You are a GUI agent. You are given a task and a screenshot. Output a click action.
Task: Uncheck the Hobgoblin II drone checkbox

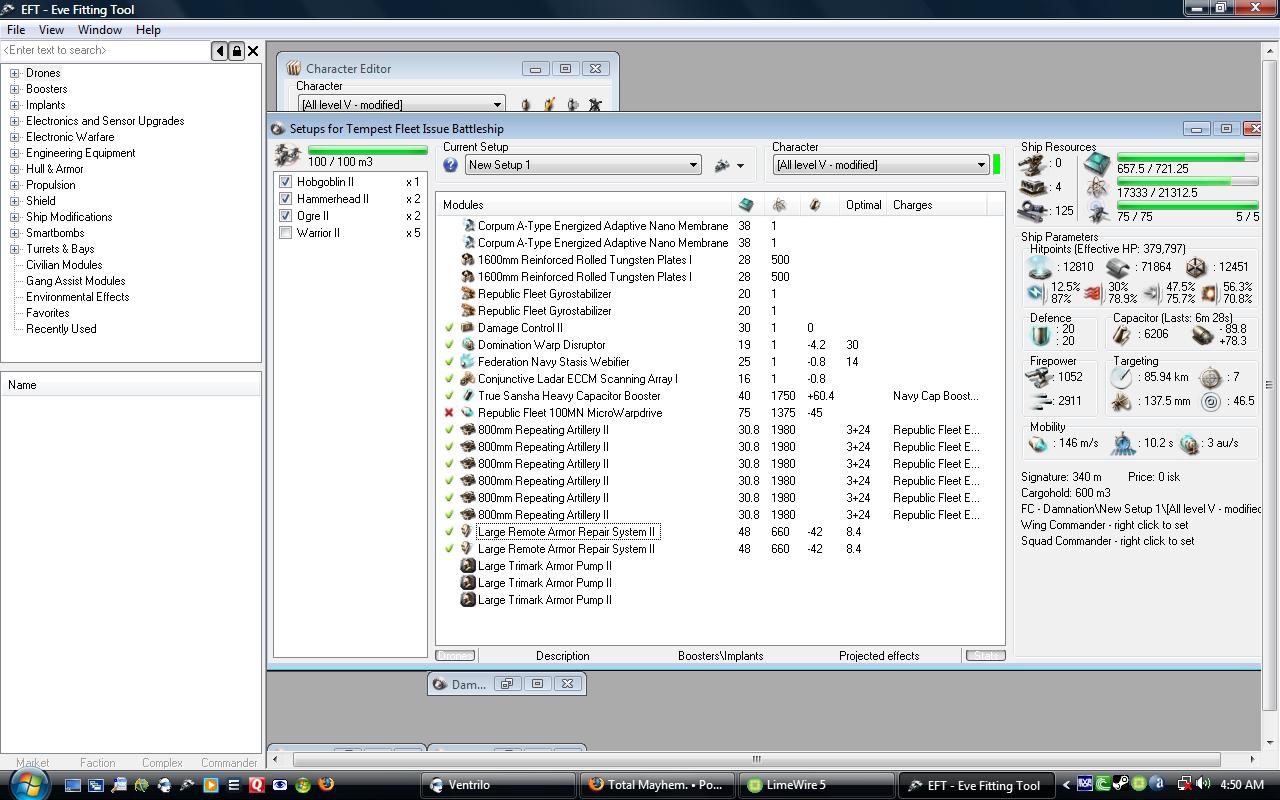point(285,182)
